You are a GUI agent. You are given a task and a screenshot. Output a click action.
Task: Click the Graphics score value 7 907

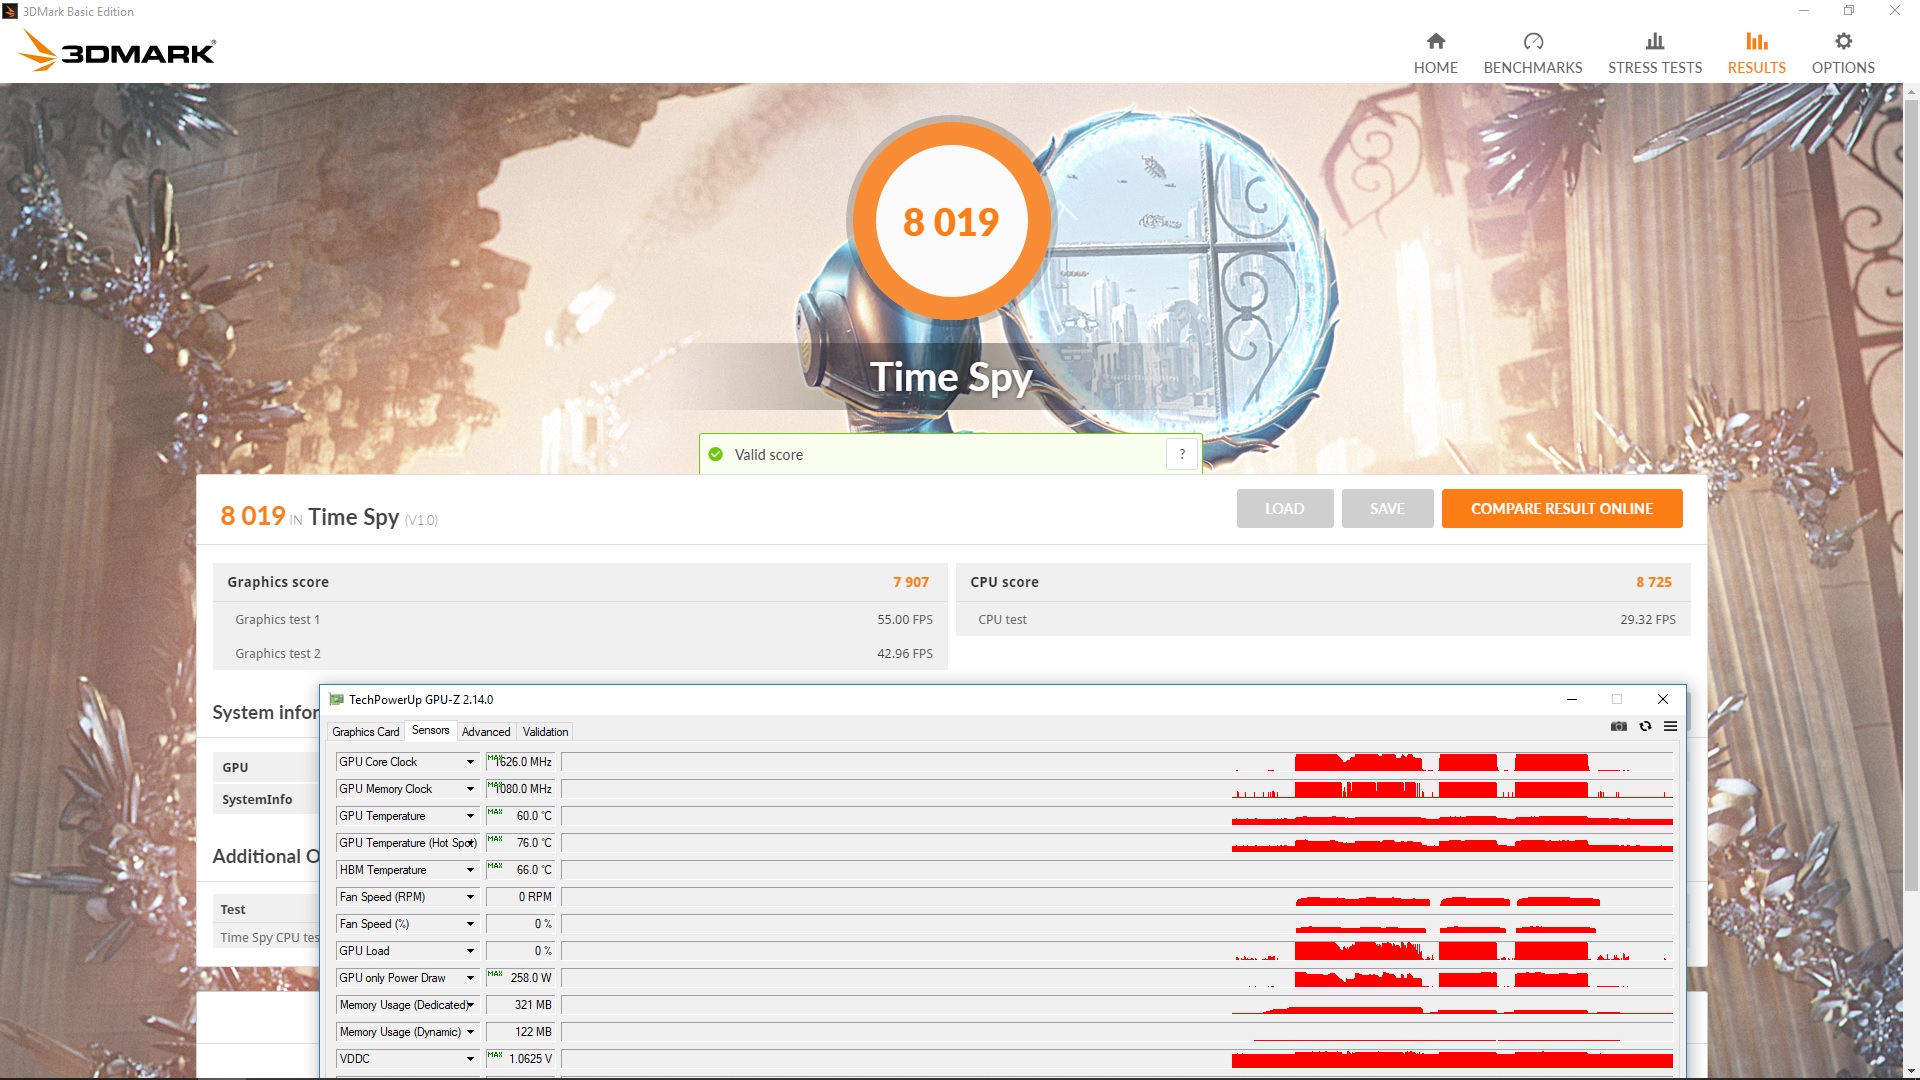pos(910,582)
